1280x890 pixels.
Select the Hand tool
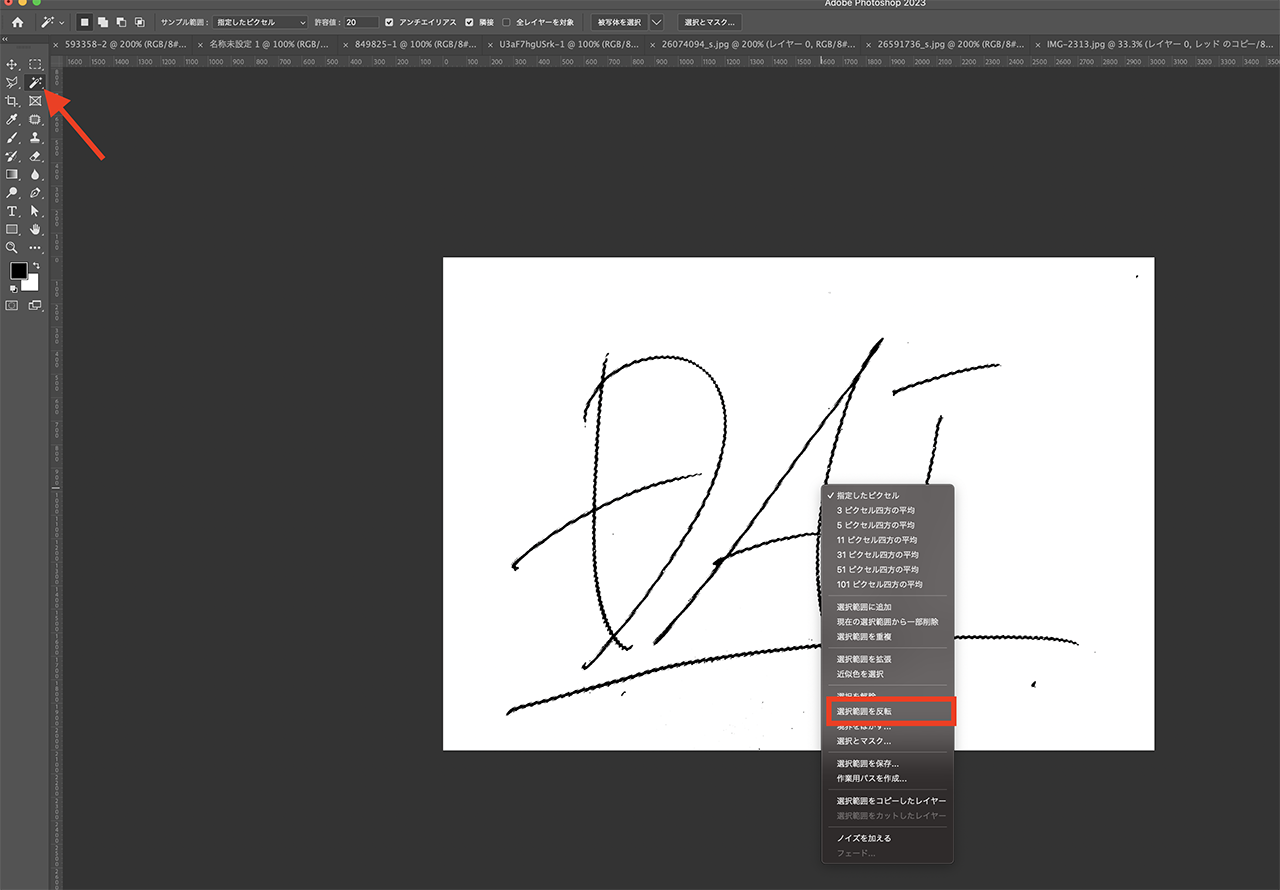click(x=35, y=229)
